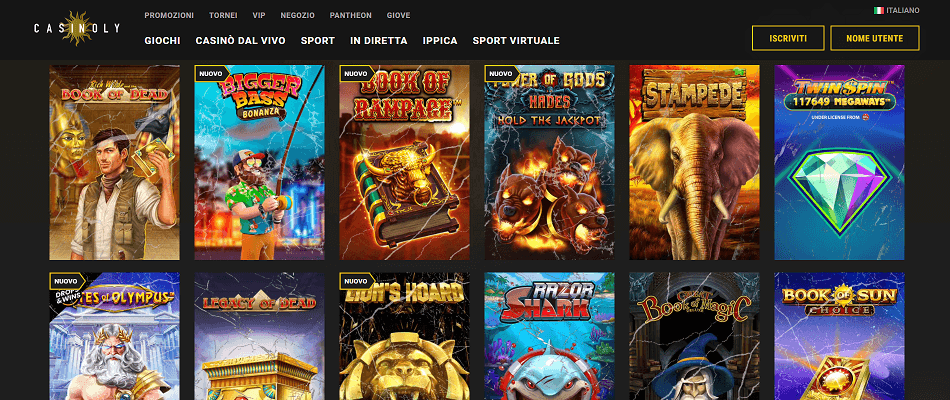Viewport: 950px width, 400px height.
Task: Open the Book of Magic game
Action: click(694, 336)
